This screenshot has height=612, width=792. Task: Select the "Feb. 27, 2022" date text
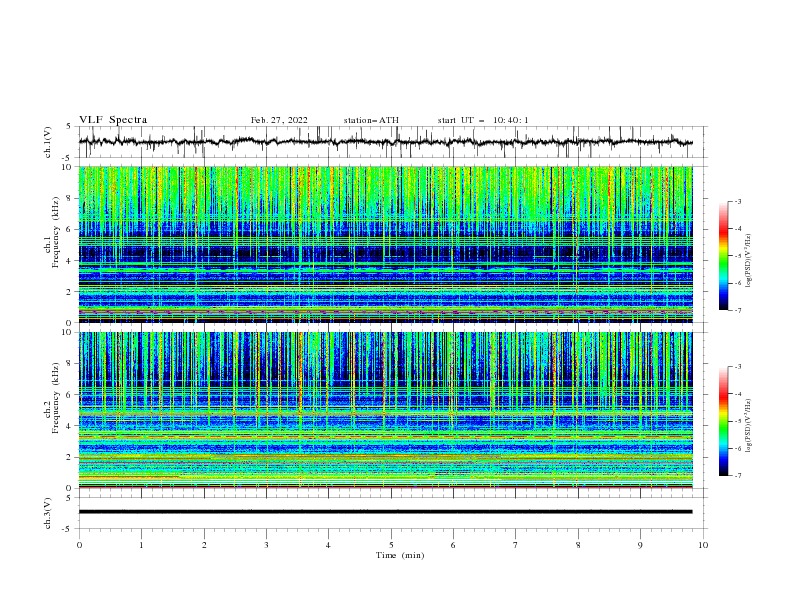click(279, 120)
